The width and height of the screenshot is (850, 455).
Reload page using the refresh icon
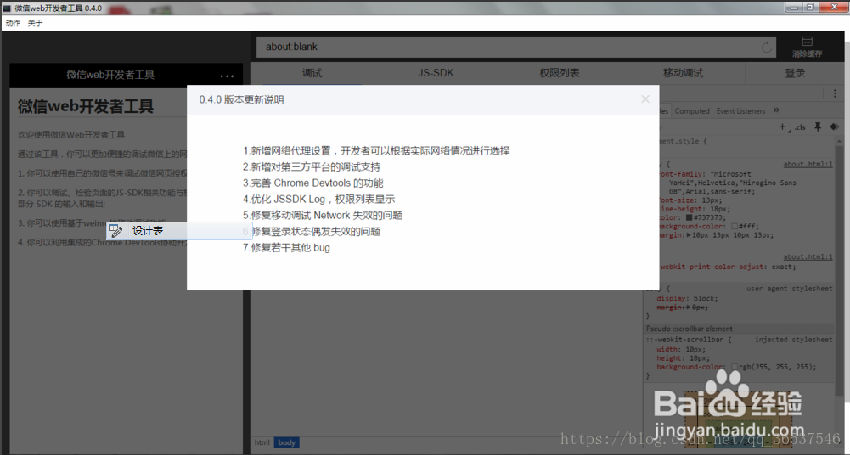click(767, 47)
